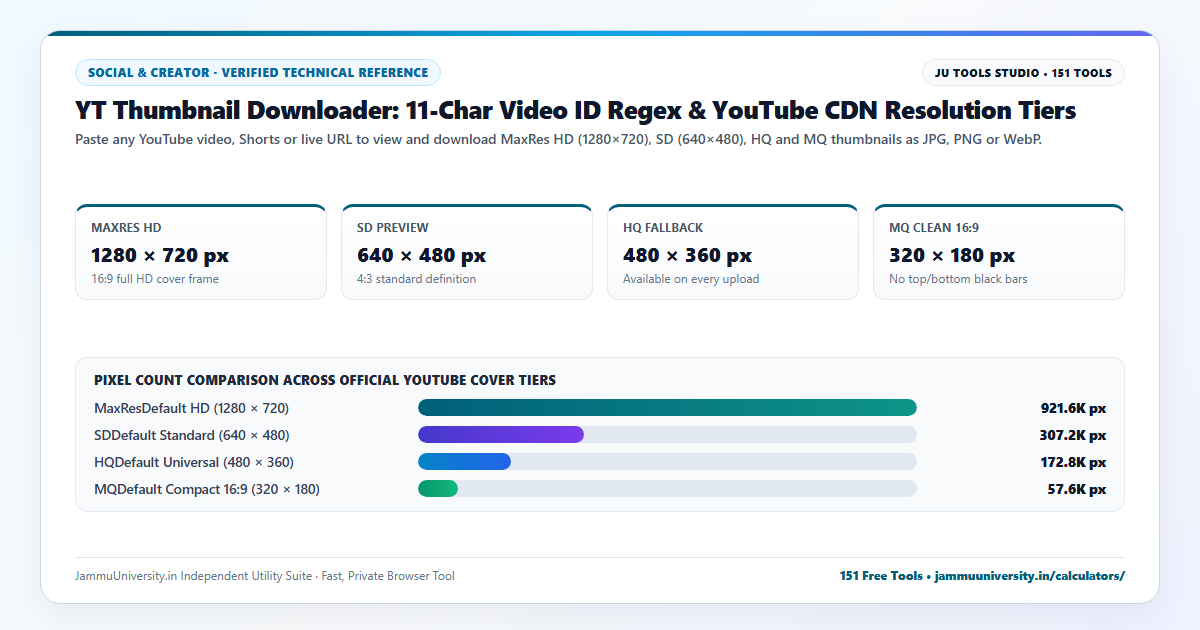
Task: Open the MQ Clean 16:9 card
Action: point(999,252)
